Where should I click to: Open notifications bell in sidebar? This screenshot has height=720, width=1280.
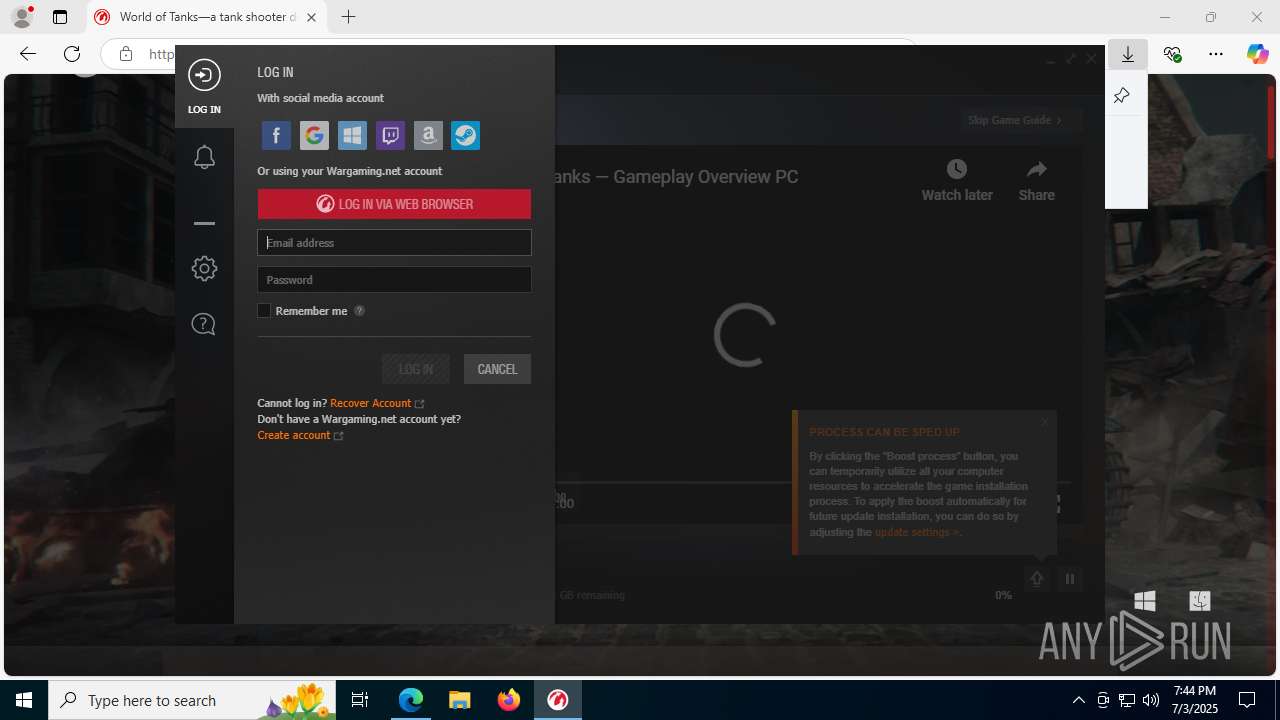pos(204,156)
